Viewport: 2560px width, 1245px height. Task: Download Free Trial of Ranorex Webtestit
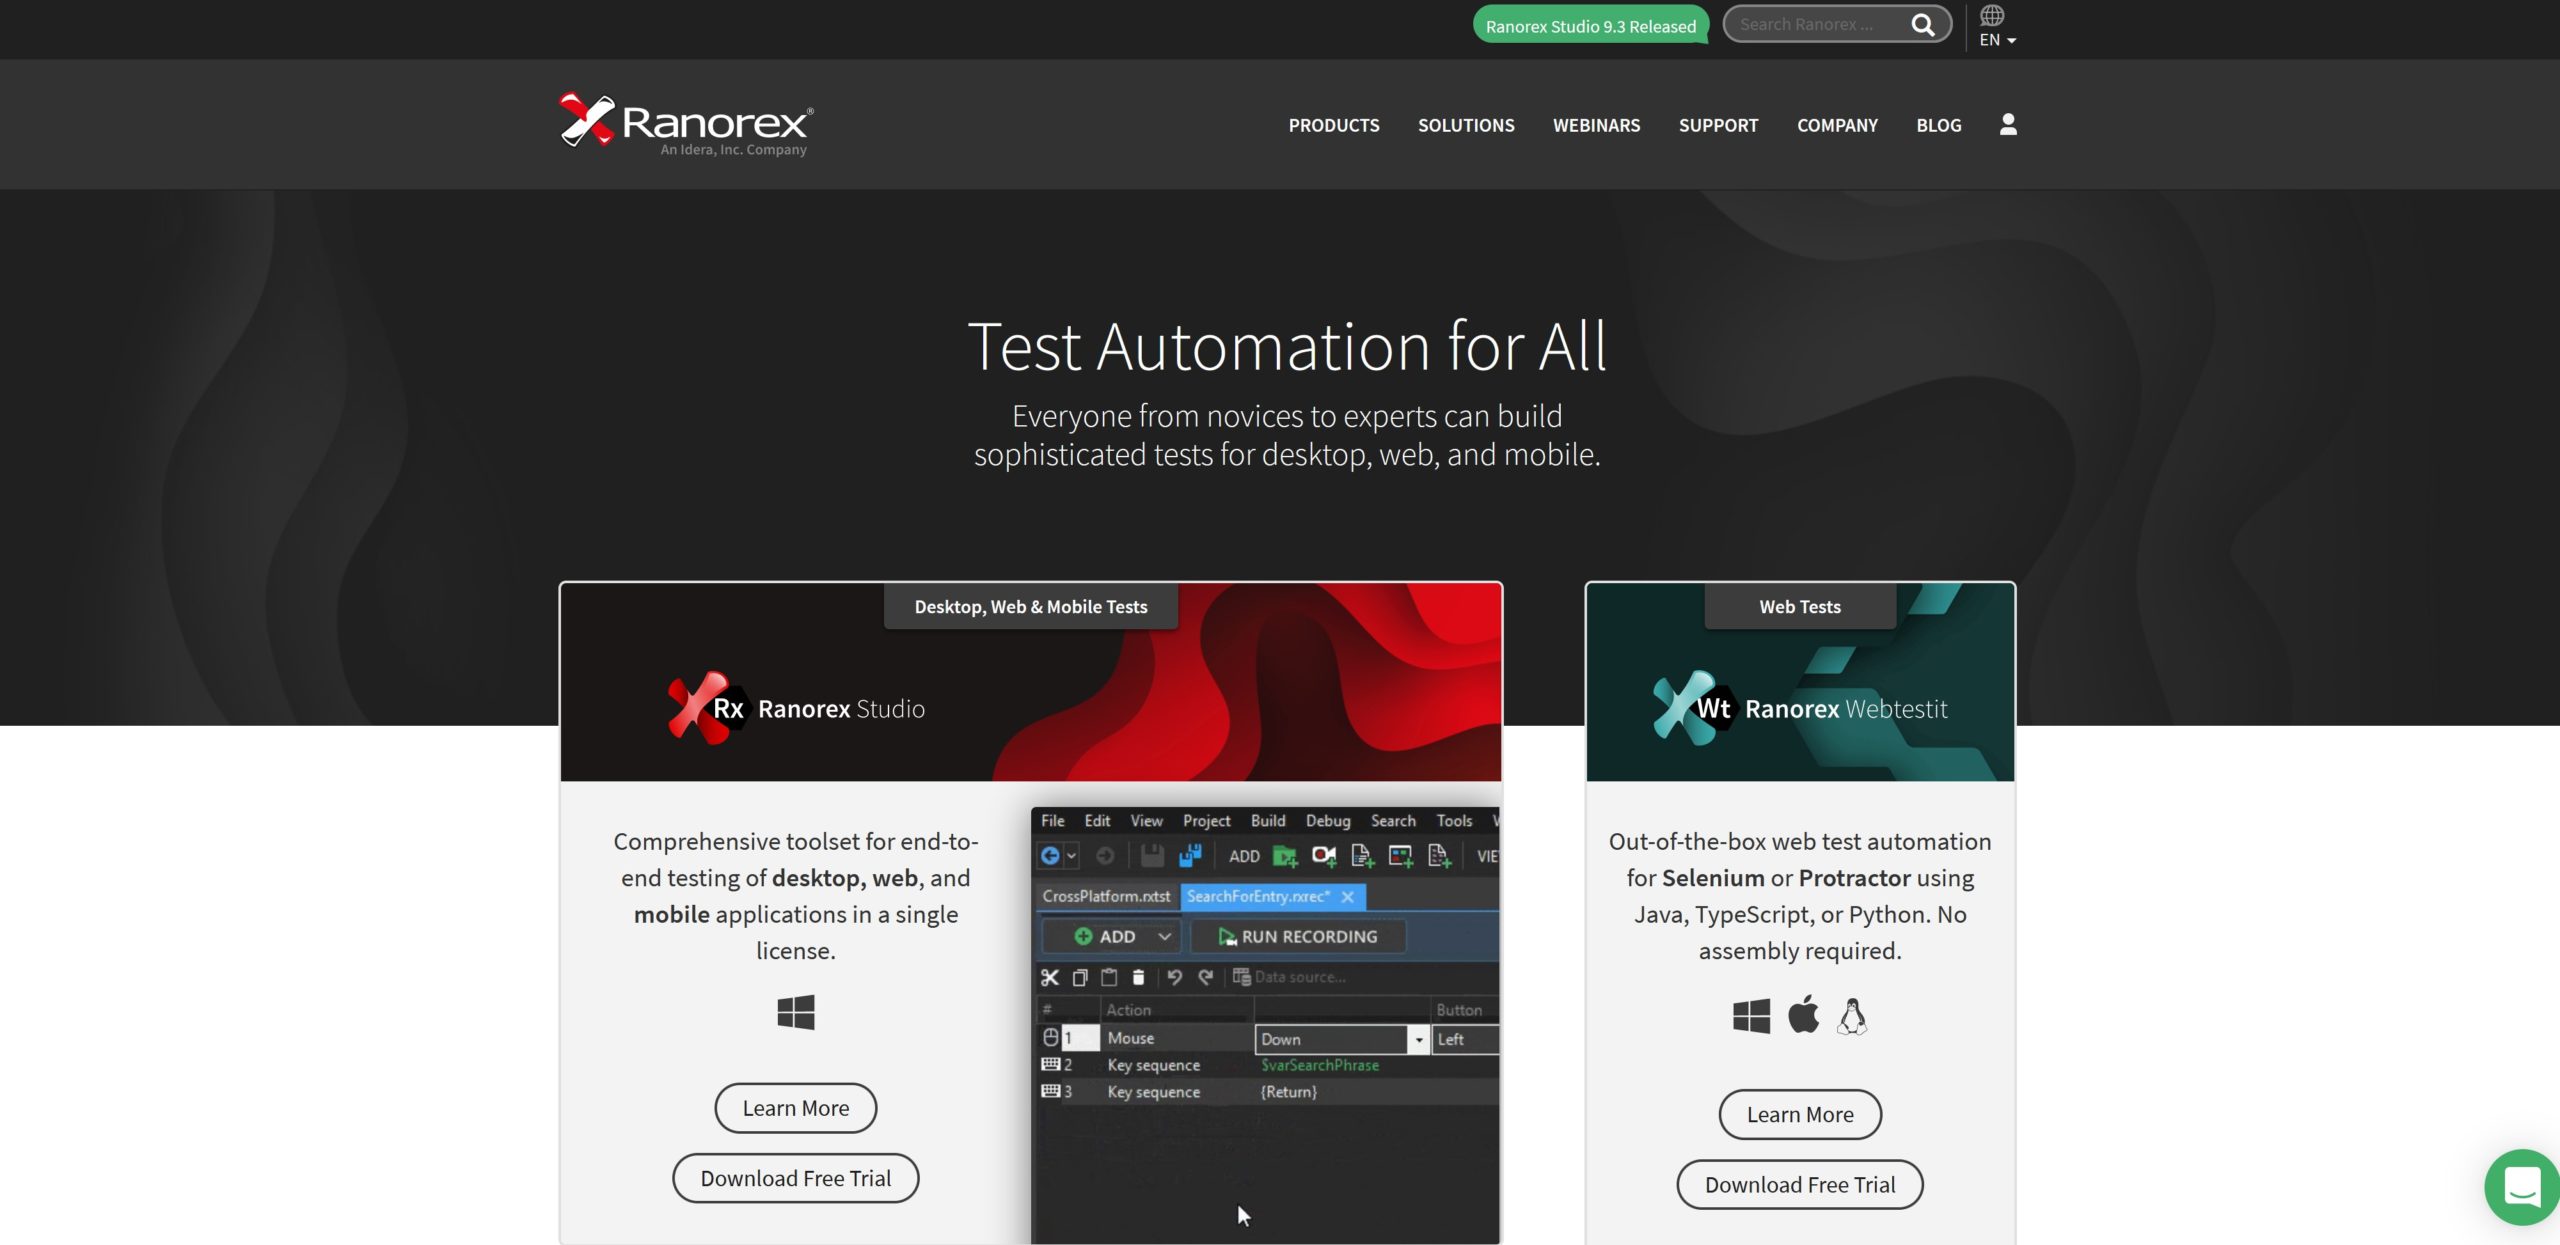[x=1800, y=1184]
